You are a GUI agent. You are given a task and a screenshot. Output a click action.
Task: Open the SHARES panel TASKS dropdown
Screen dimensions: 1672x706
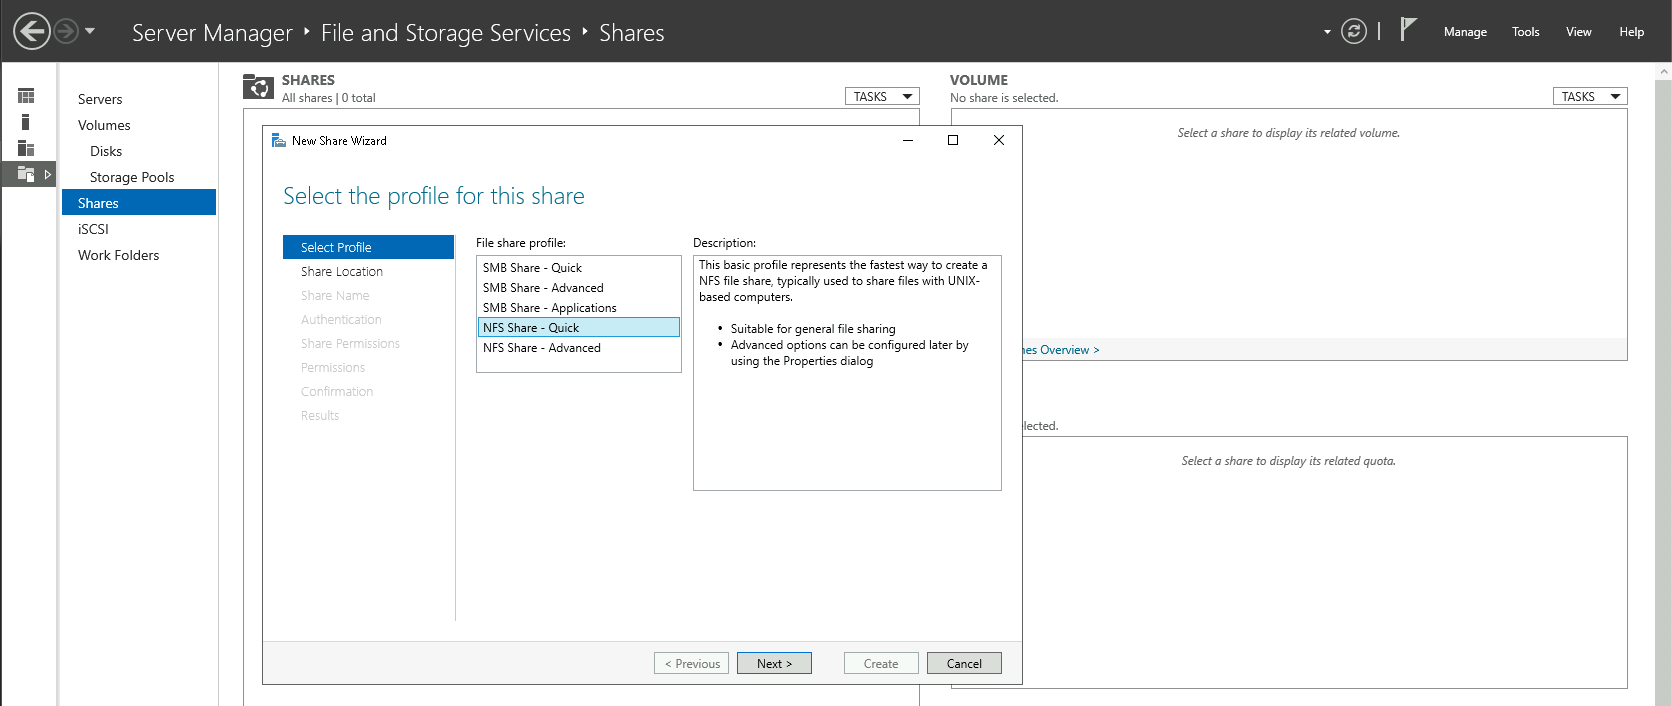(x=882, y=97)
